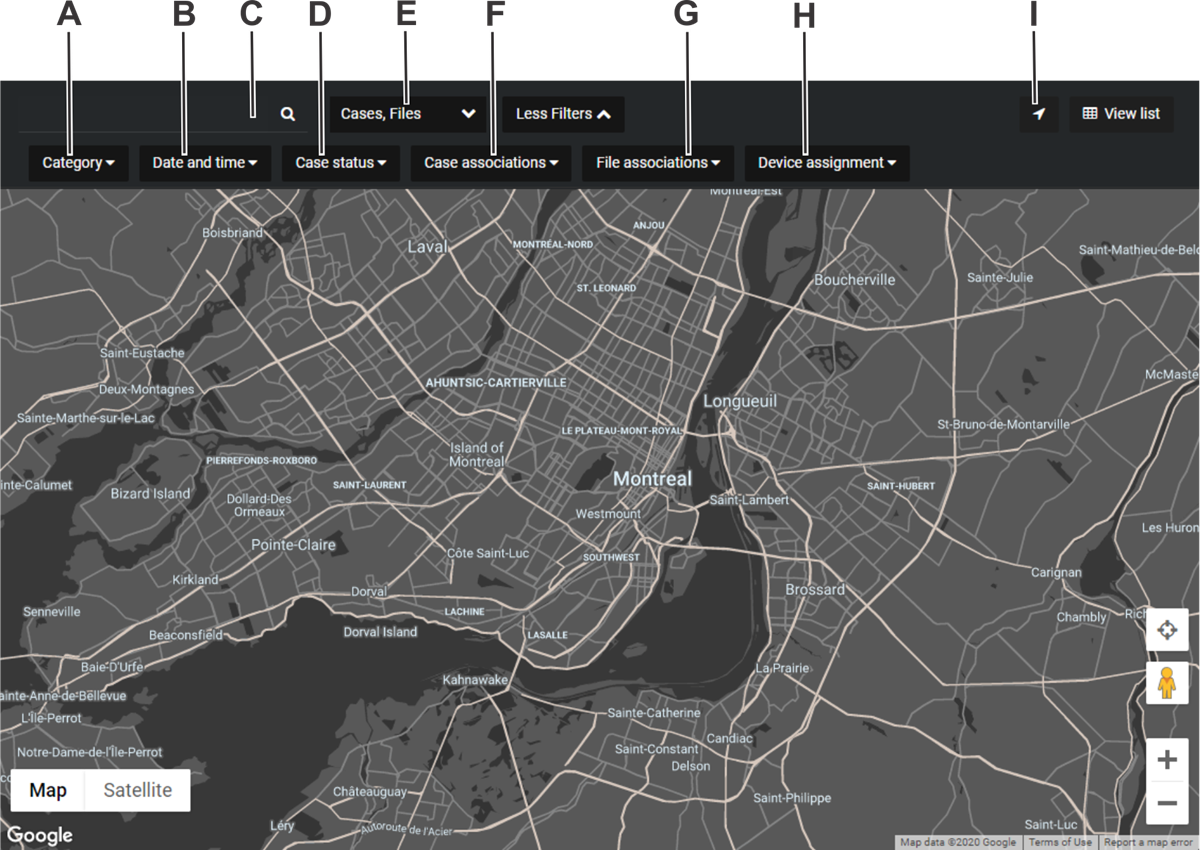Click into the search text field
This screenshot has height=850, width=1200.
coord(145,114)
